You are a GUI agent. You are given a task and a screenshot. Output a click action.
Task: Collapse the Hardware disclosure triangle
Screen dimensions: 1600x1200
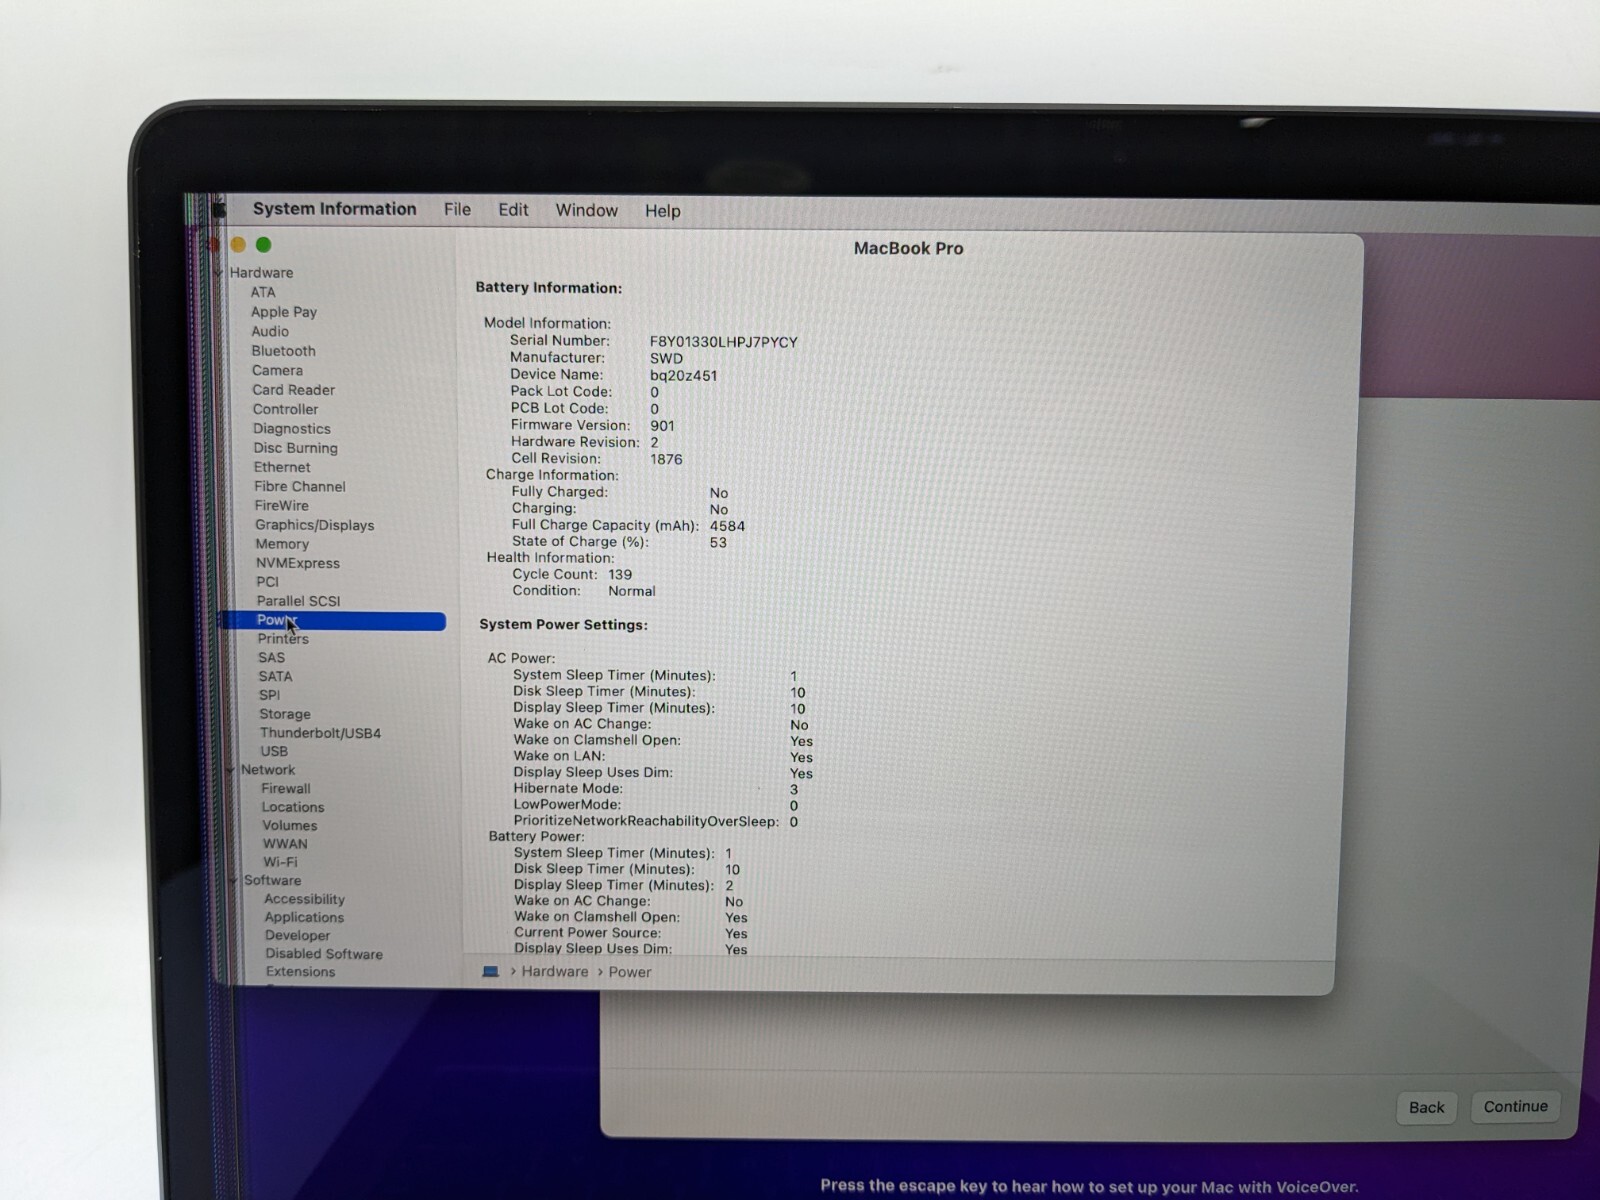(219, 273)
